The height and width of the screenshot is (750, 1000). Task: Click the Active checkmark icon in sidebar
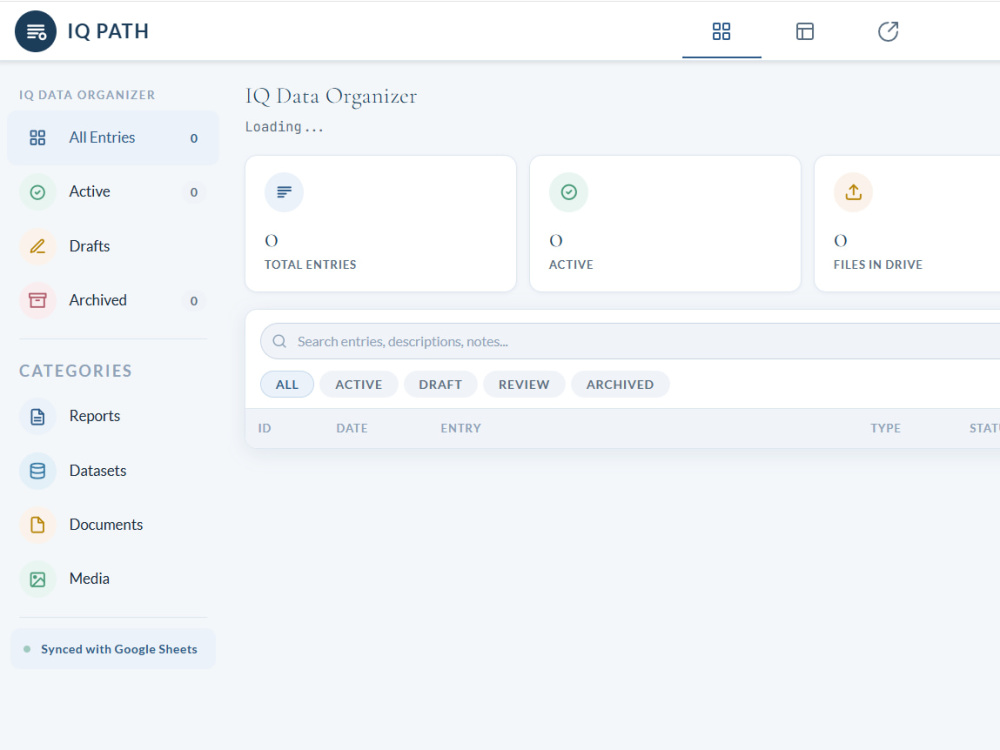click(x=38, y=192)
